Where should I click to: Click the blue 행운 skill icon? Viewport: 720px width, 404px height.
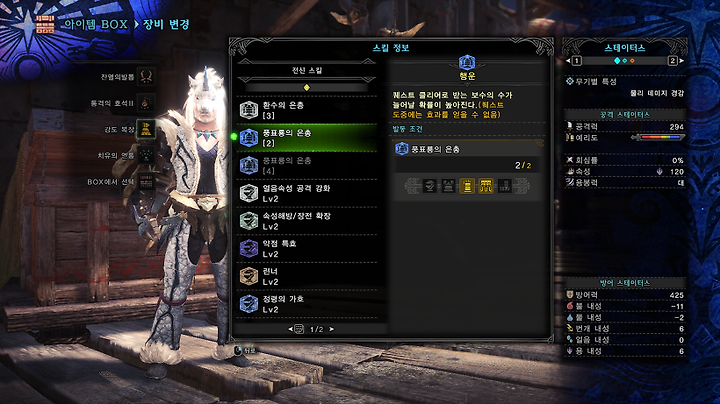point(467,62)
